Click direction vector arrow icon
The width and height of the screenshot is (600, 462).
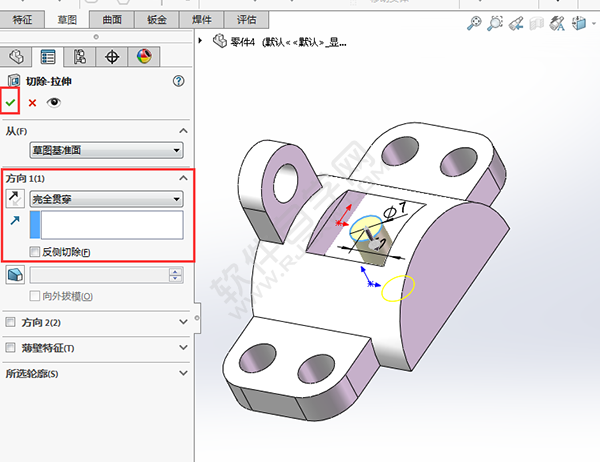[15, 220]
